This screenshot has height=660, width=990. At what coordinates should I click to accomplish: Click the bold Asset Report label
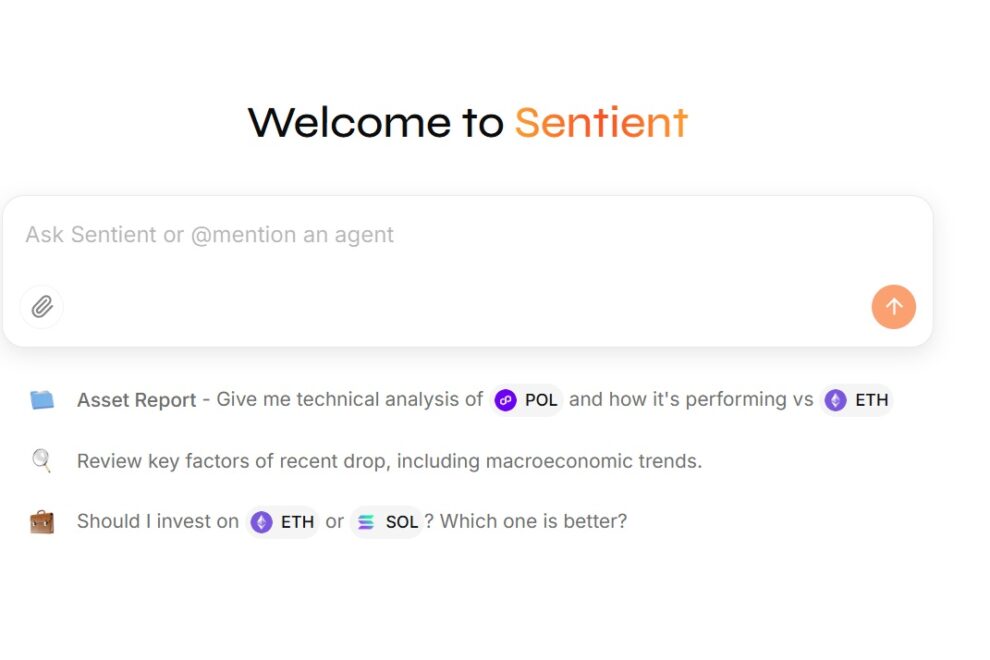pyautogui.click(x=136, y=399)
